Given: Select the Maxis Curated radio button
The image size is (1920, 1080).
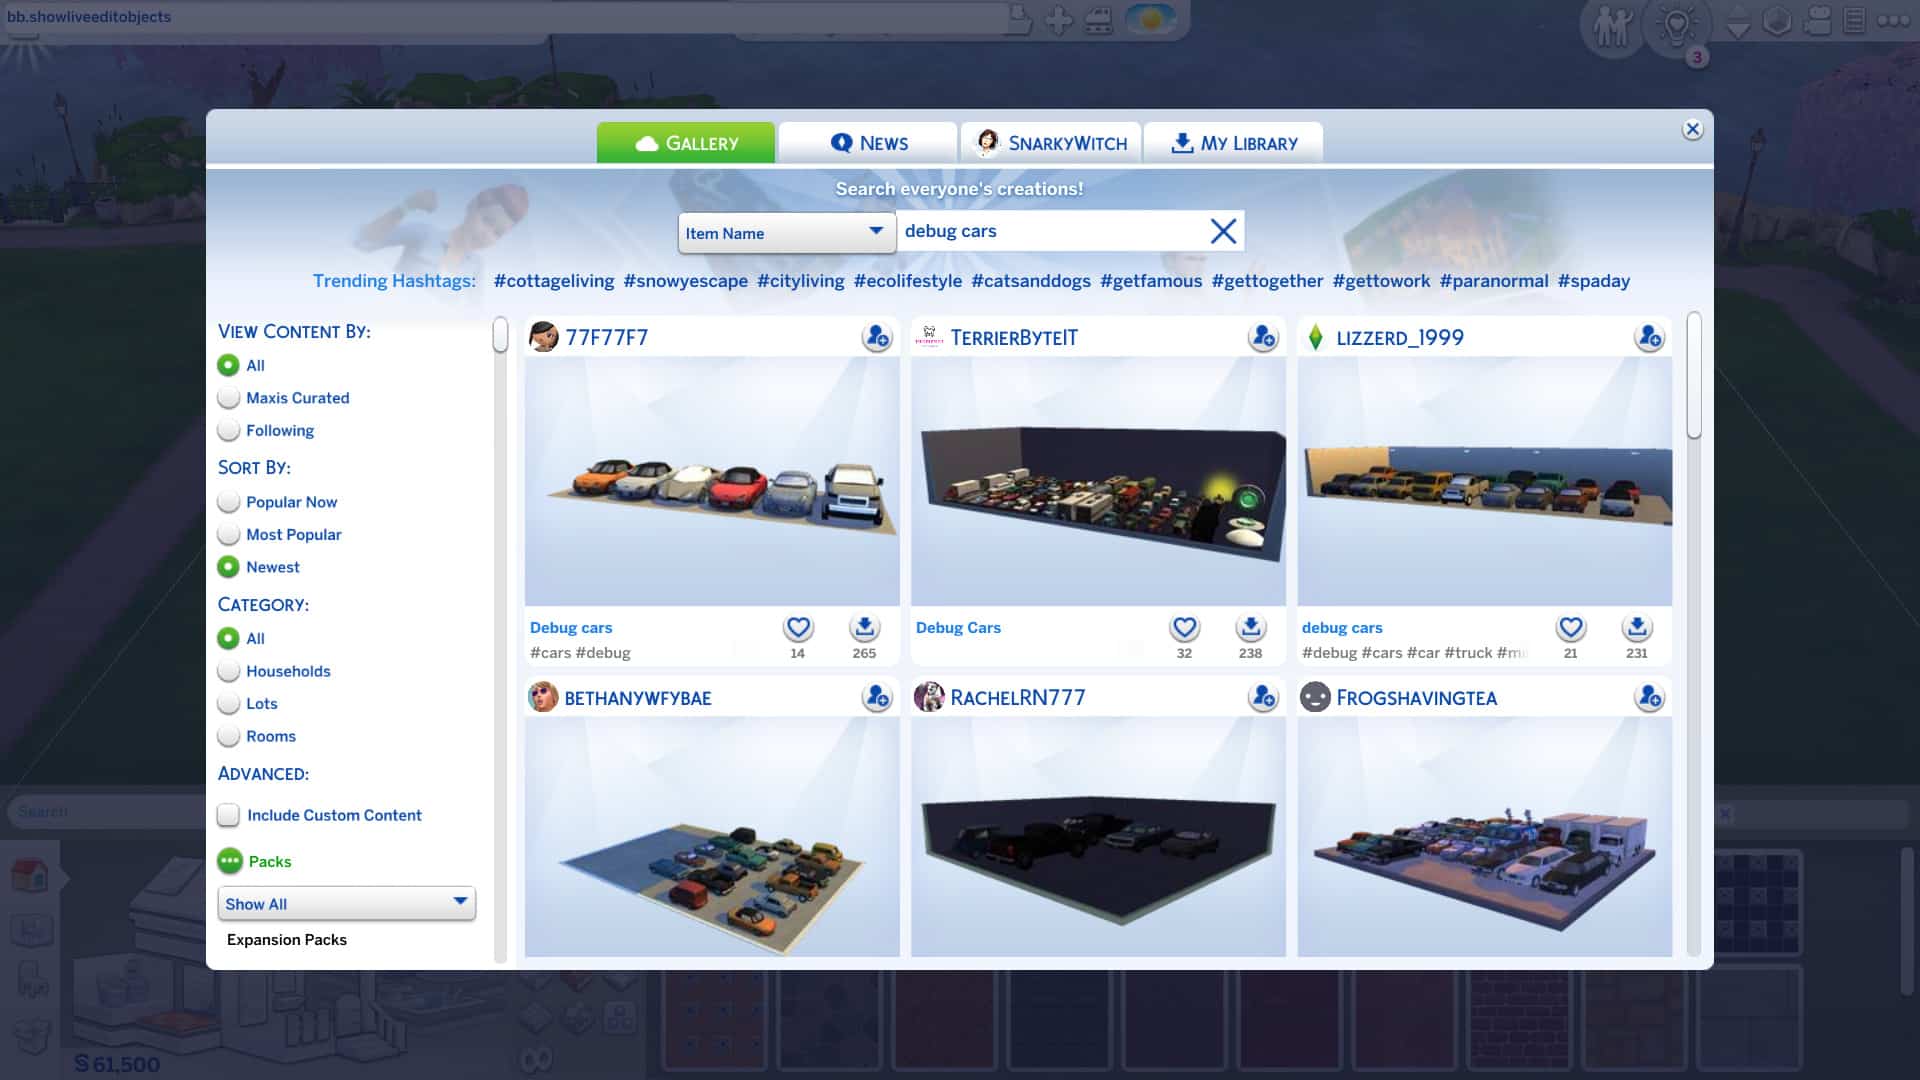Looking at the screenshot, I should tap(228, 397).
